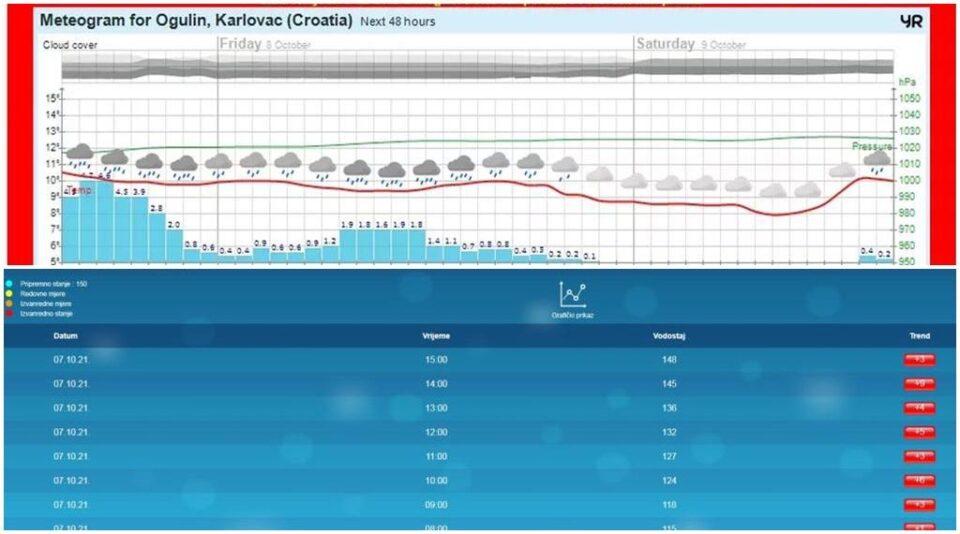Click the rain cloud icon beside the Pressure label
This screenshot has width=960, height=534.
point(877,161)
